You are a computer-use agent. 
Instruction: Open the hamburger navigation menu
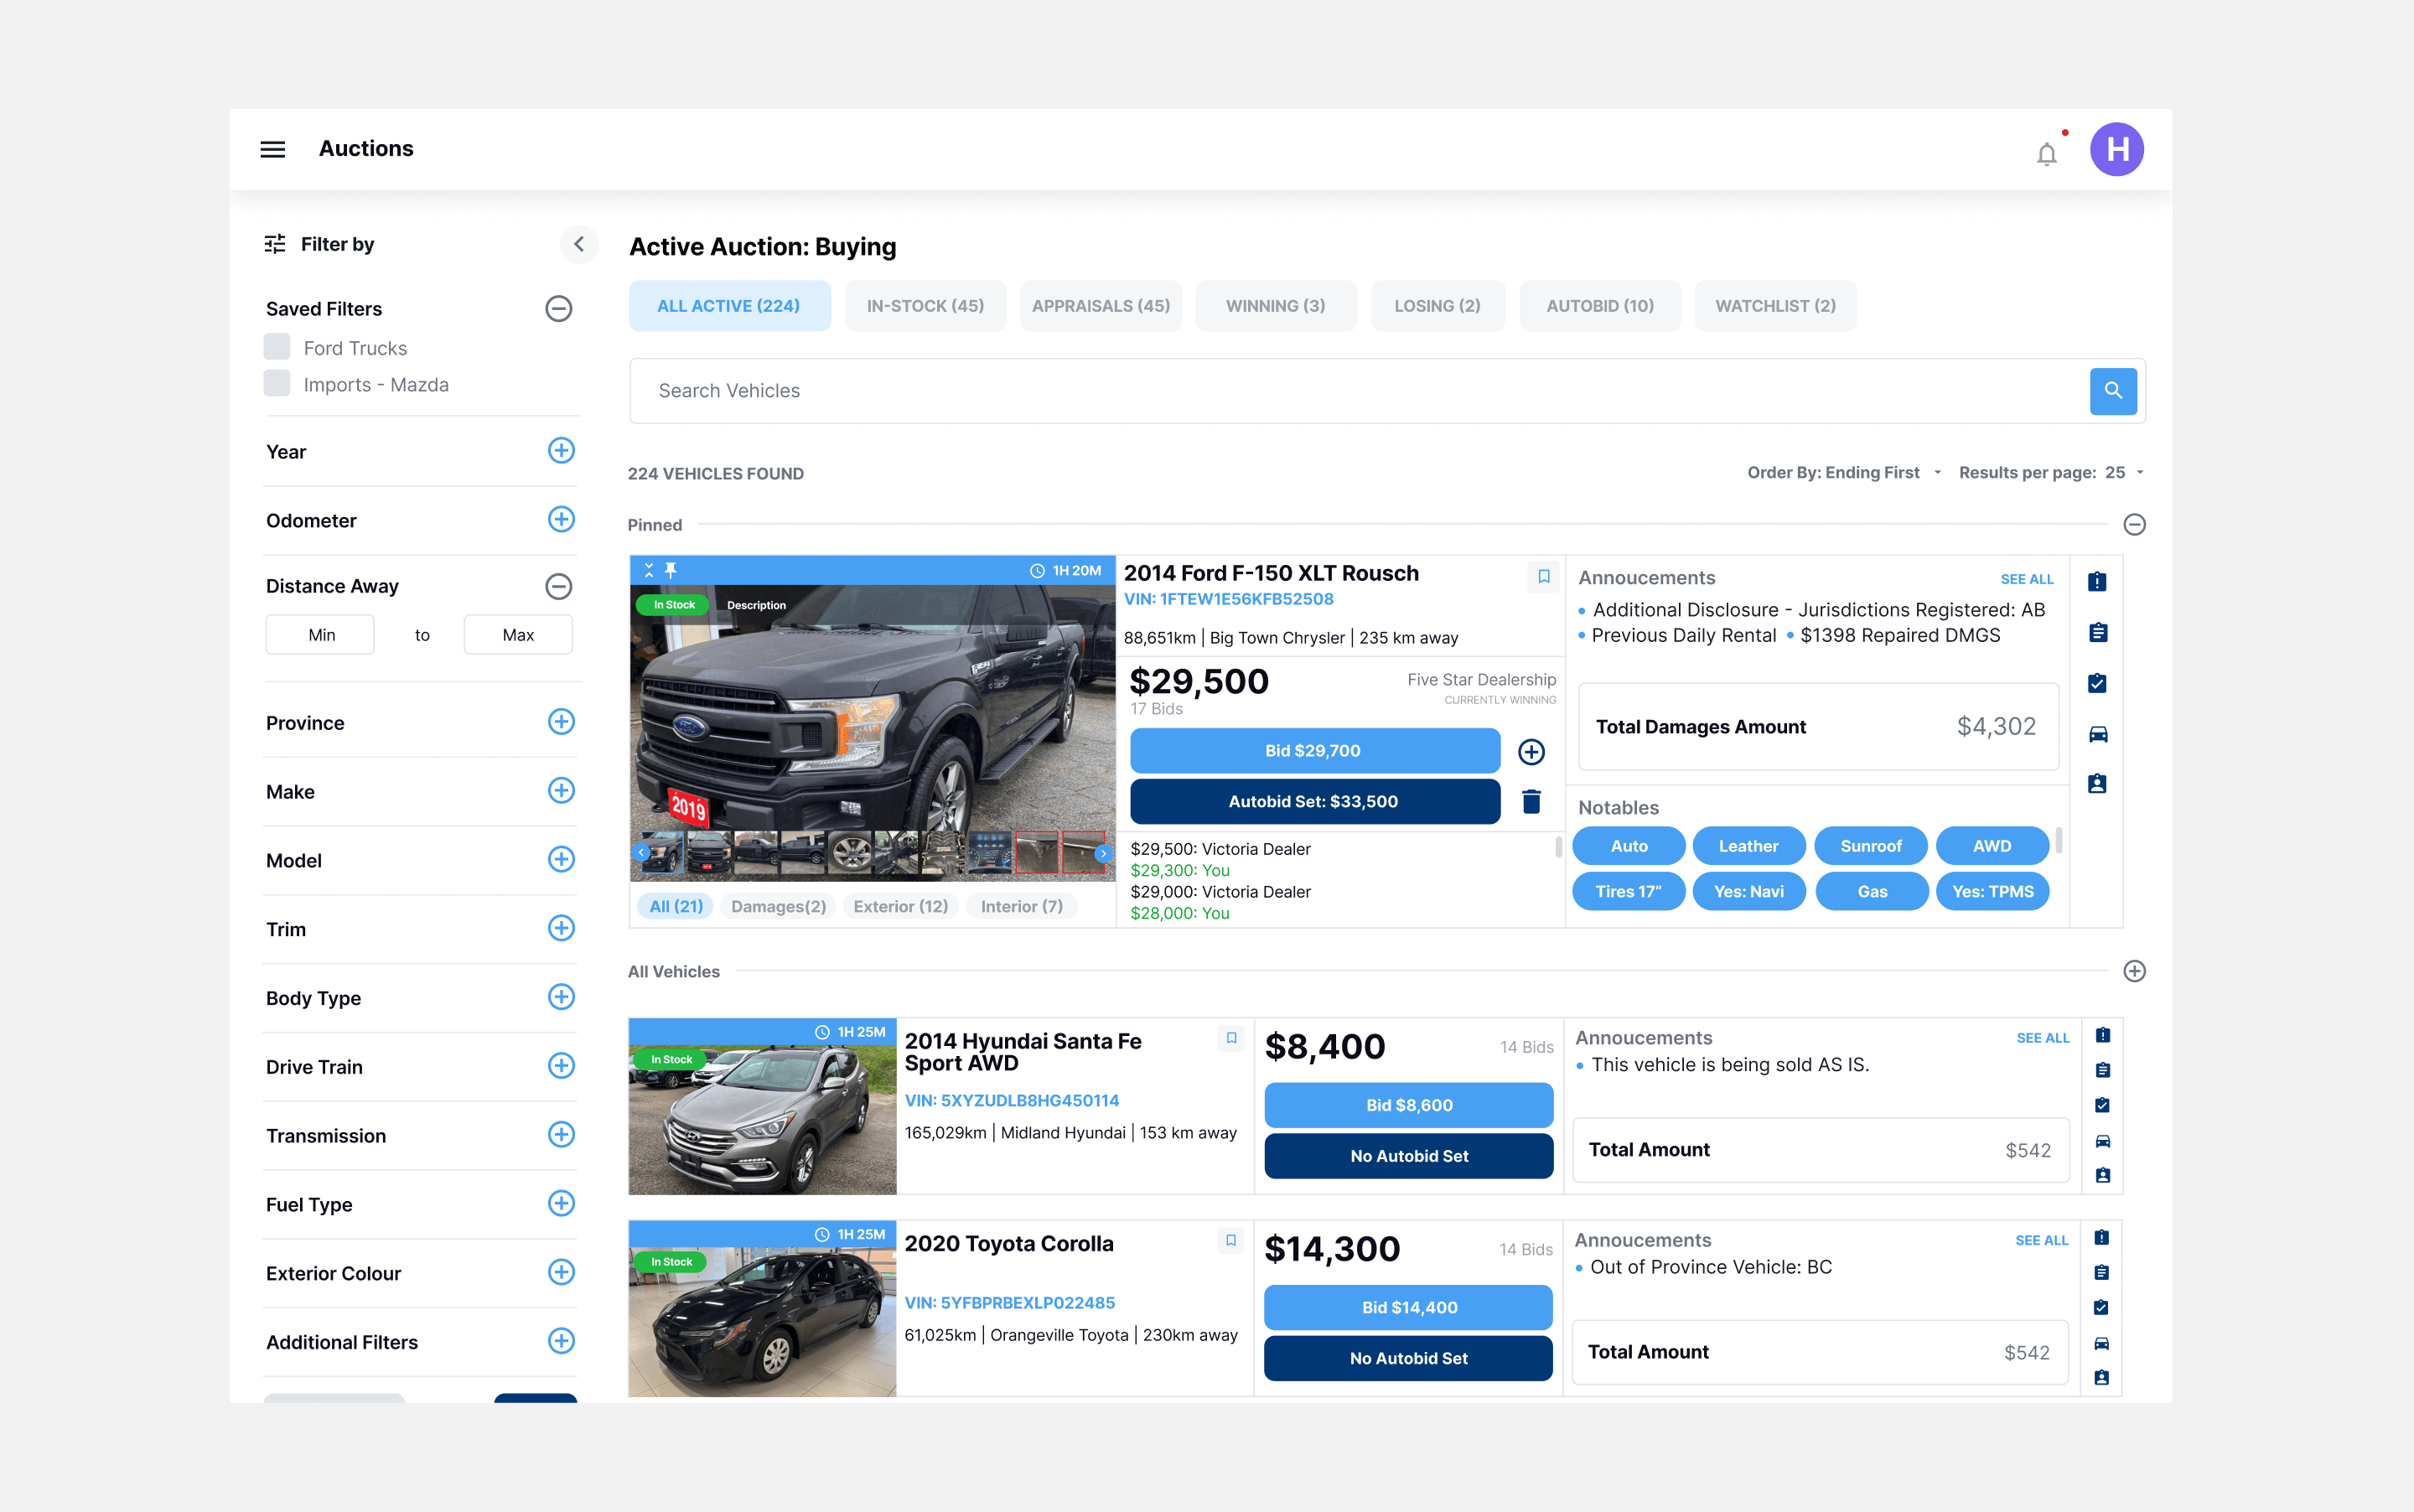coord(272,149)
